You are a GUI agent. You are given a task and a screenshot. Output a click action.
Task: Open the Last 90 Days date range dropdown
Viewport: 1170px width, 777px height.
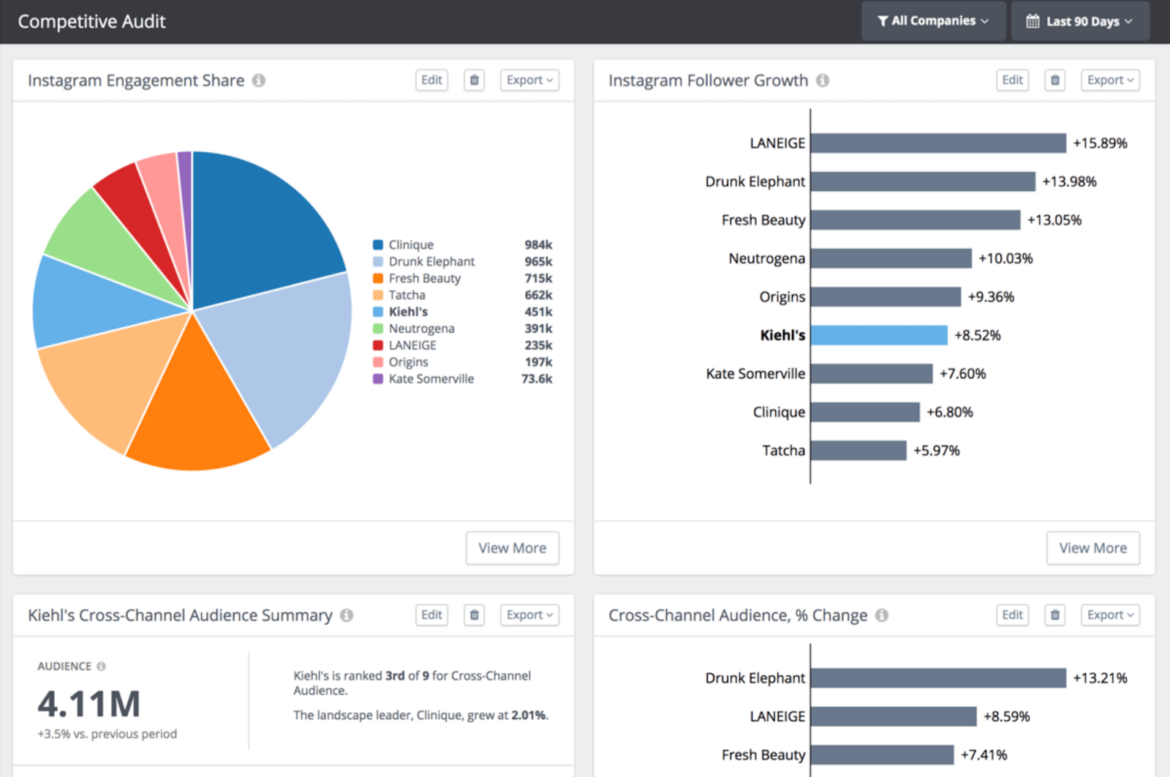(x=1080, y=21)
